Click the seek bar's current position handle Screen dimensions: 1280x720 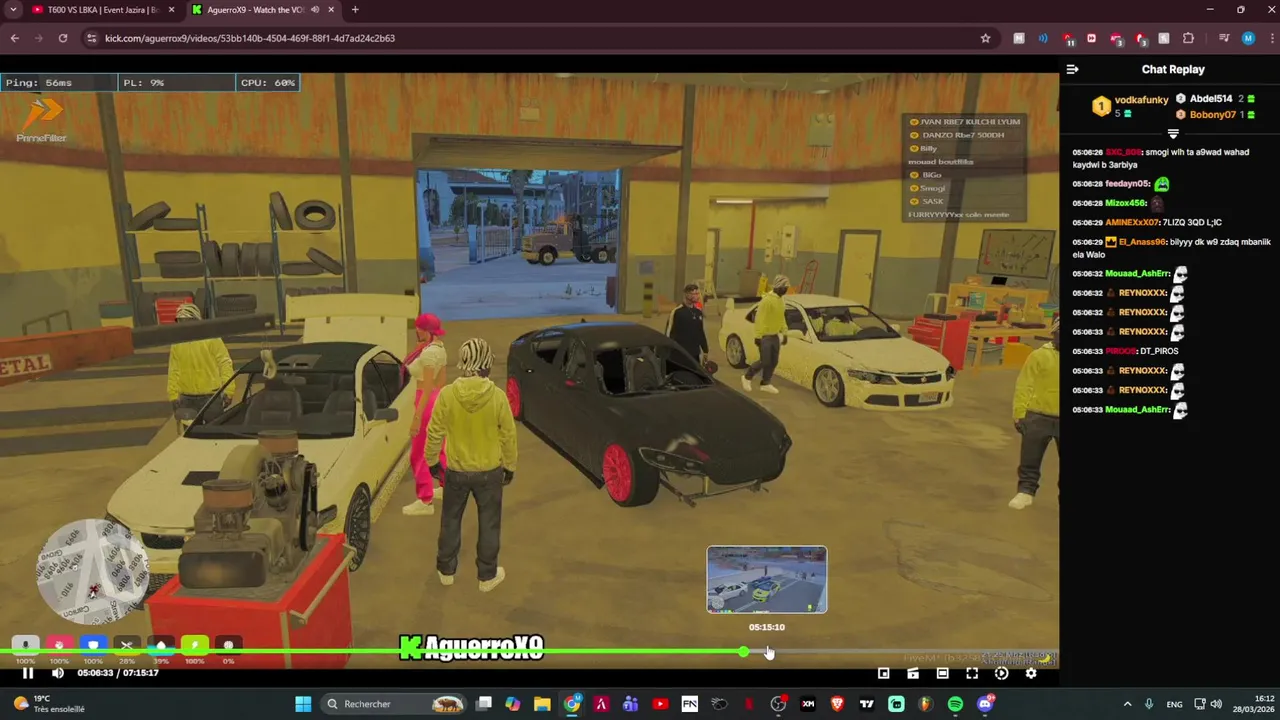coord(743,652)
